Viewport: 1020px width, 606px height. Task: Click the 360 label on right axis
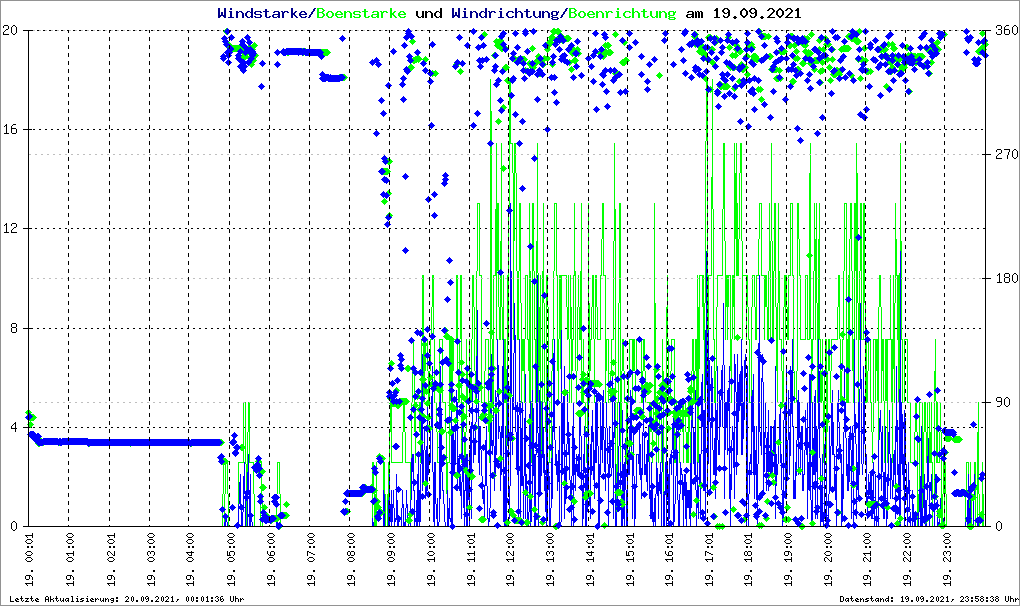click(x=1005, y=30)
